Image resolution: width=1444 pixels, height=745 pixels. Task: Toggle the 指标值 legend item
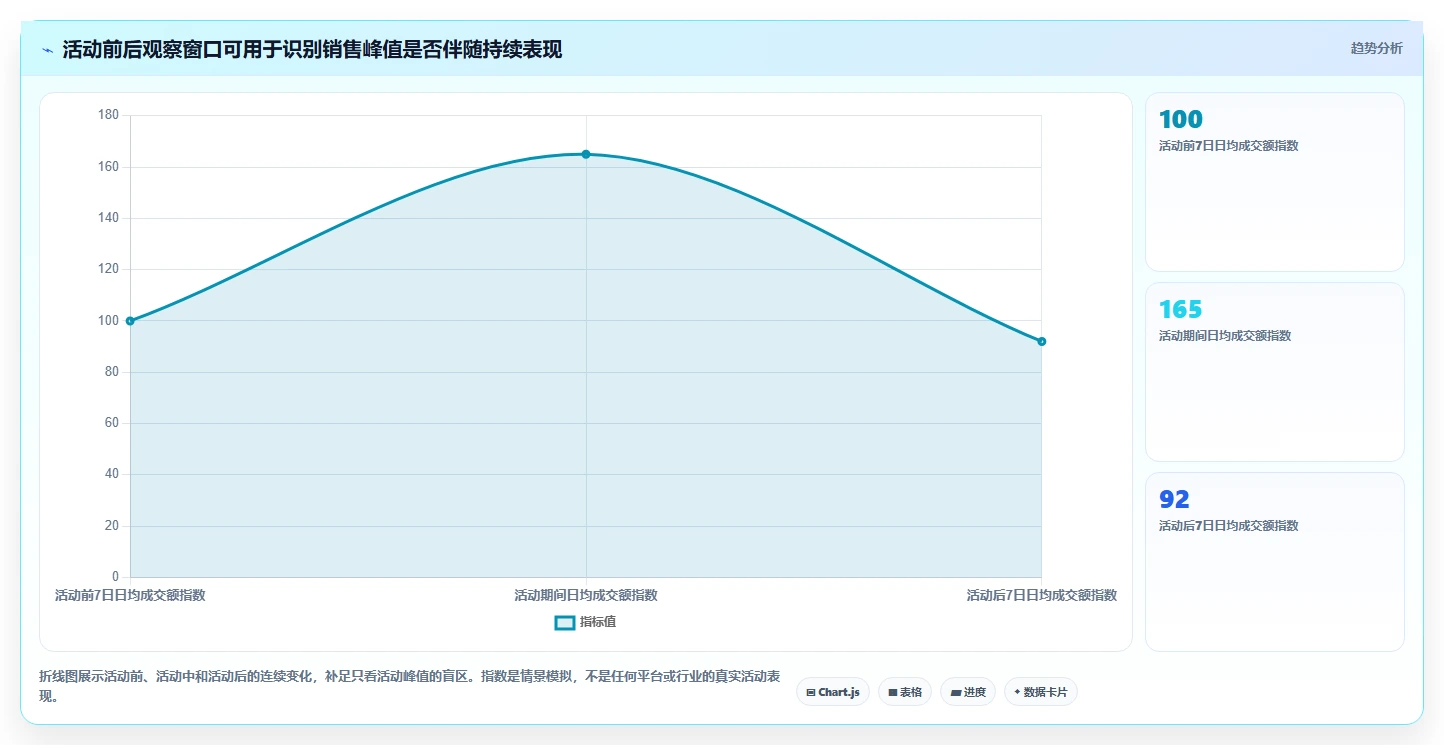pyautogui.click(x=586, y=622)
